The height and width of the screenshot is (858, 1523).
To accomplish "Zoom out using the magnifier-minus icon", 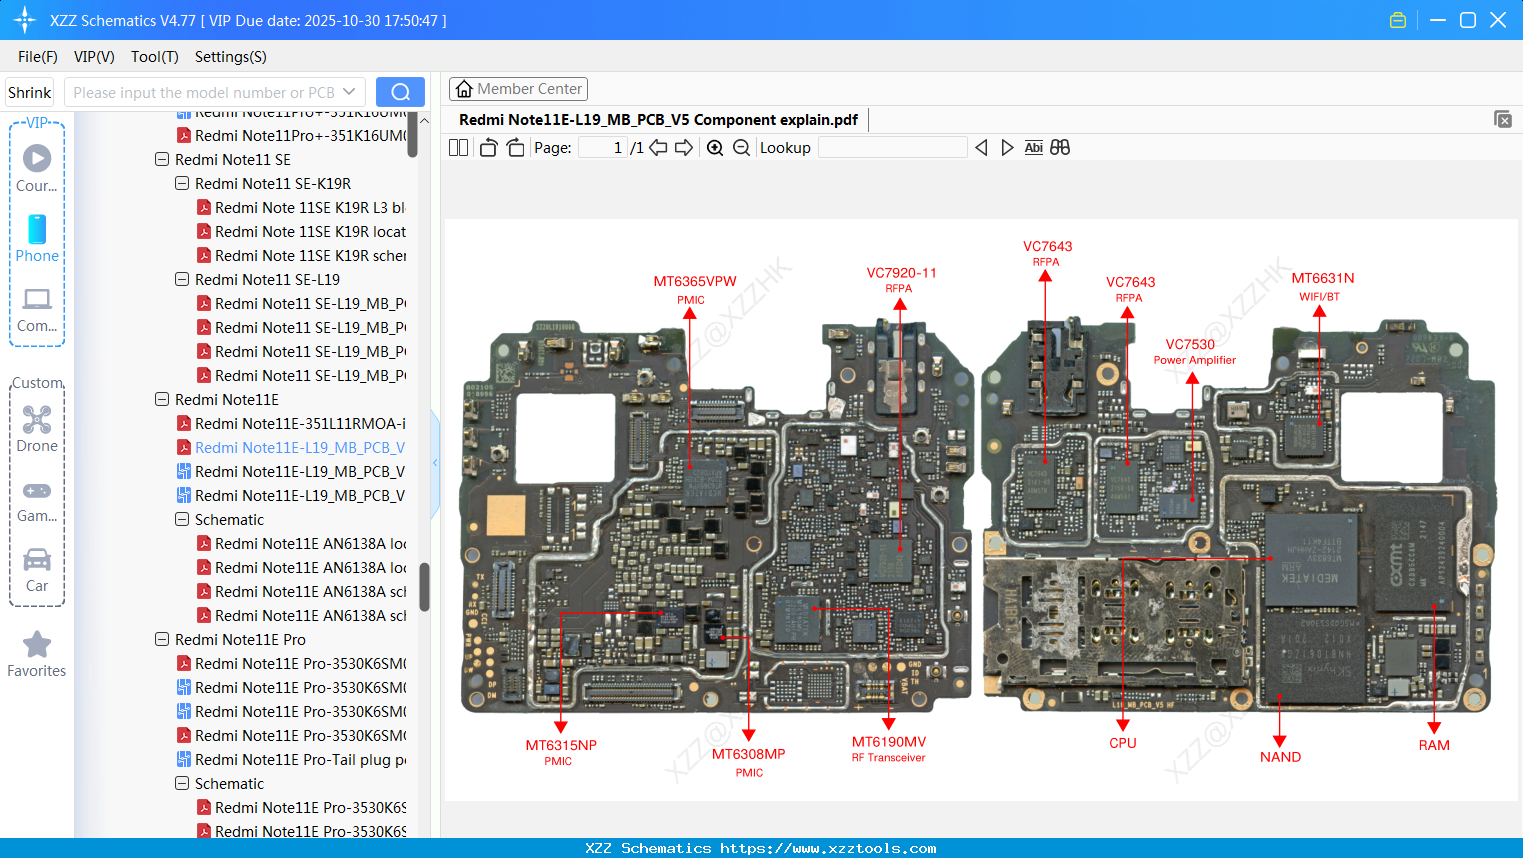I will [x=741, y=147].
